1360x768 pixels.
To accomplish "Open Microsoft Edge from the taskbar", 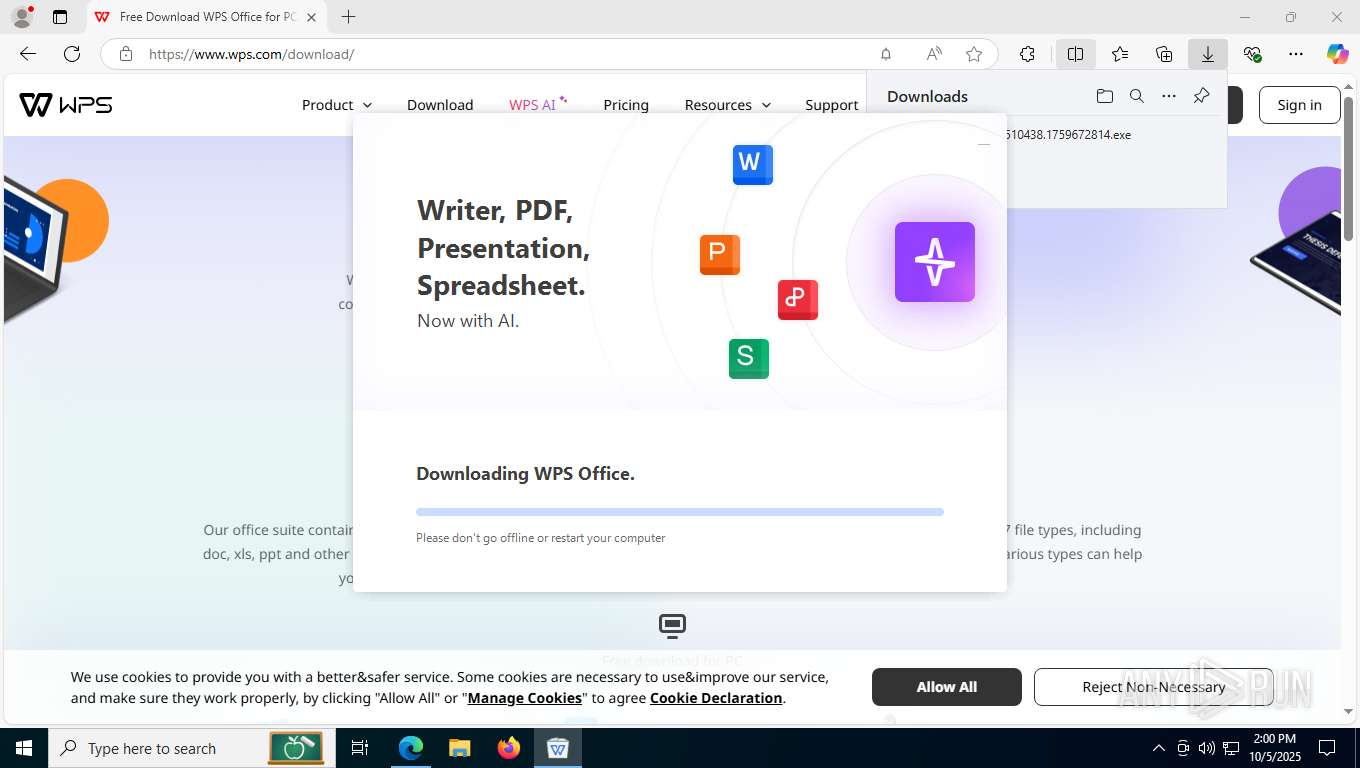I will tap(410, 748).
